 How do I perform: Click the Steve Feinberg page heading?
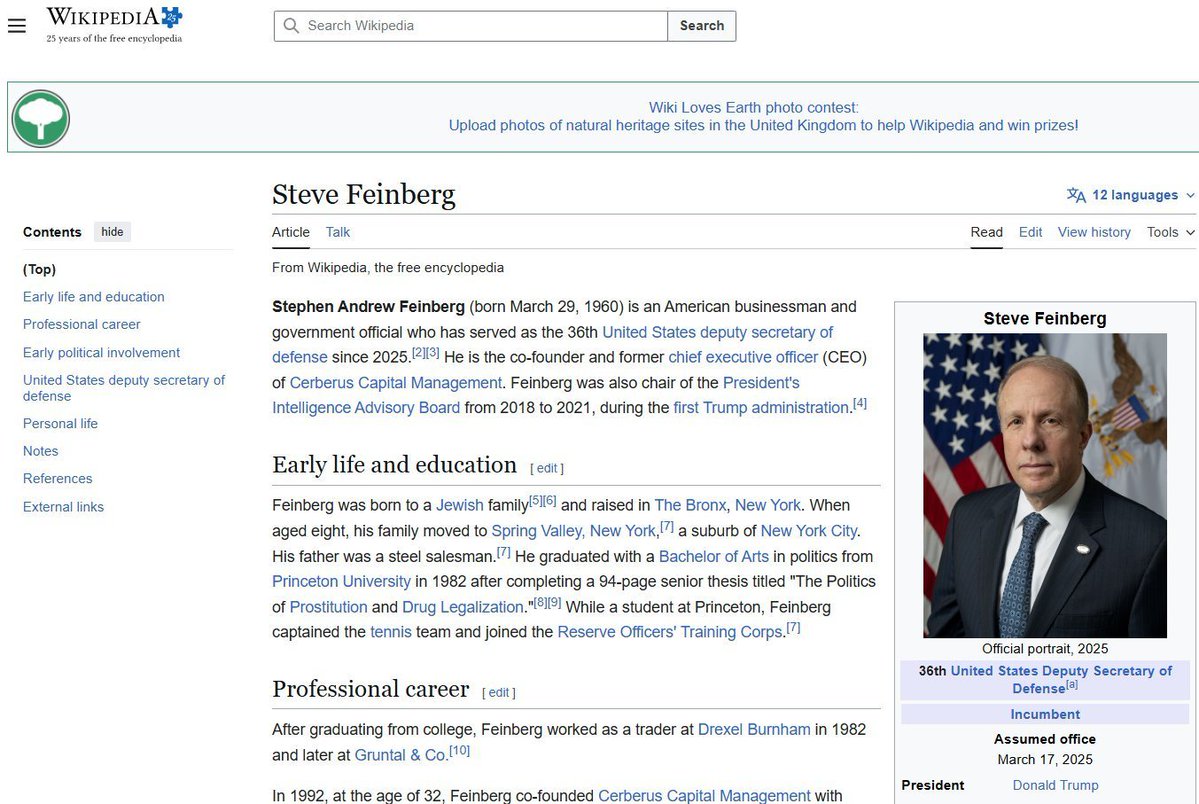click(x=364, y=194)
